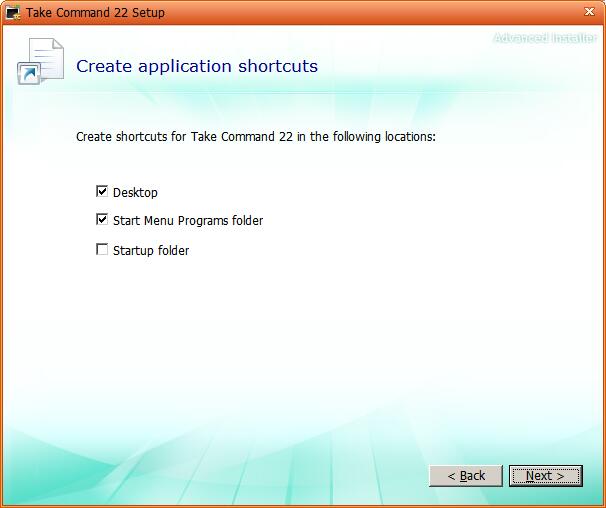Return to previous step with Back
This screenshot has height=508, width=606.
tap(466, 476)
